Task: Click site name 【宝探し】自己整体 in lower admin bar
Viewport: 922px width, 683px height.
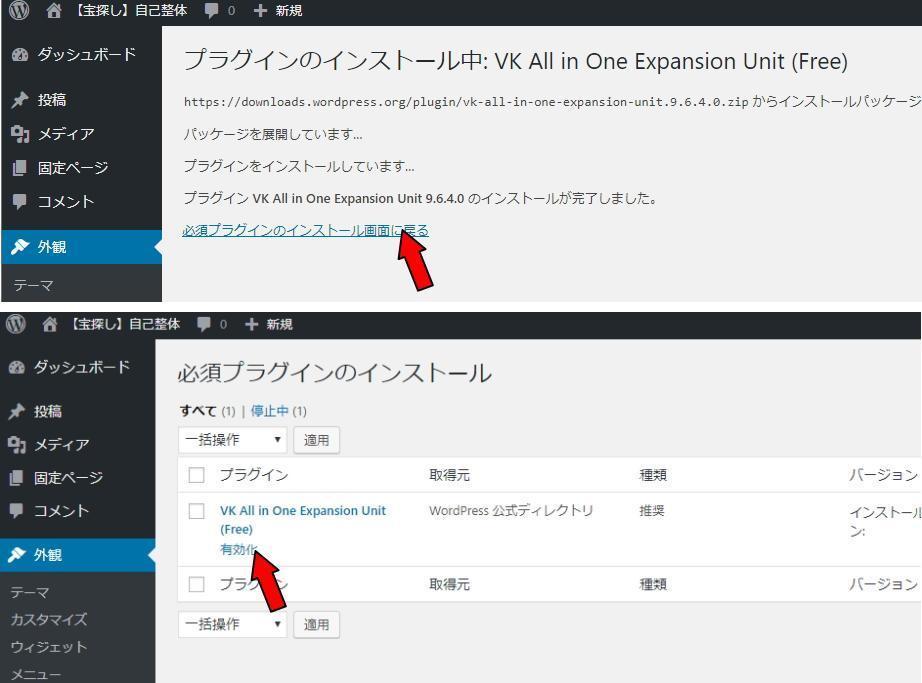Action: point(125,324)
